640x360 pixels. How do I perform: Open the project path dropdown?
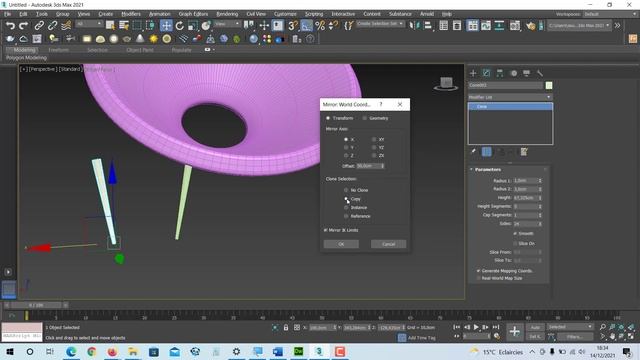point(579,25)
